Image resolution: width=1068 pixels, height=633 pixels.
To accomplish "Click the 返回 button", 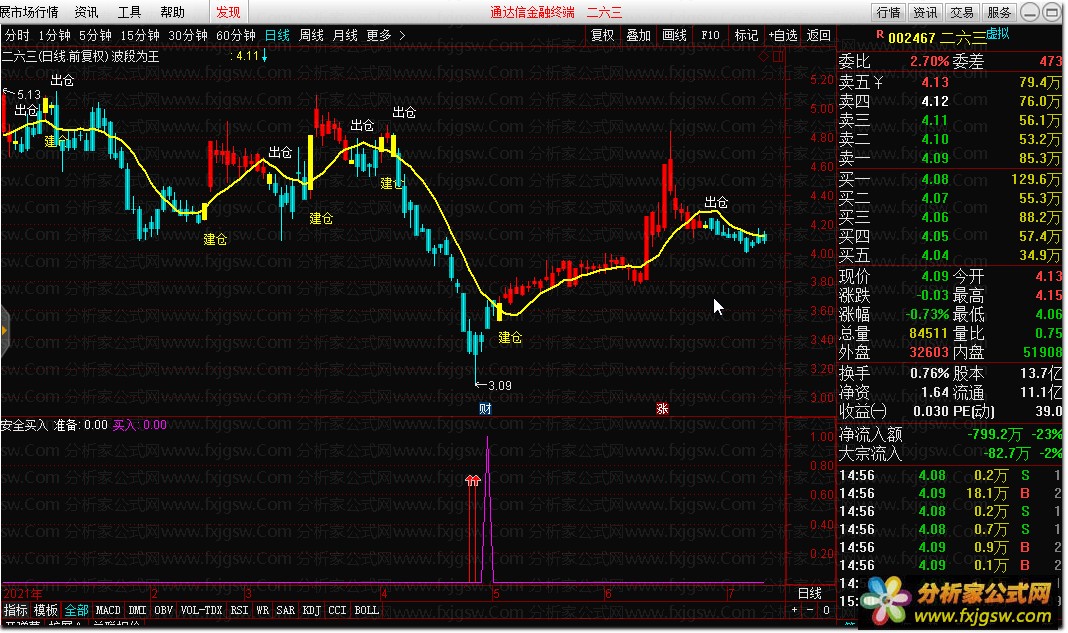I will point(818,35).
